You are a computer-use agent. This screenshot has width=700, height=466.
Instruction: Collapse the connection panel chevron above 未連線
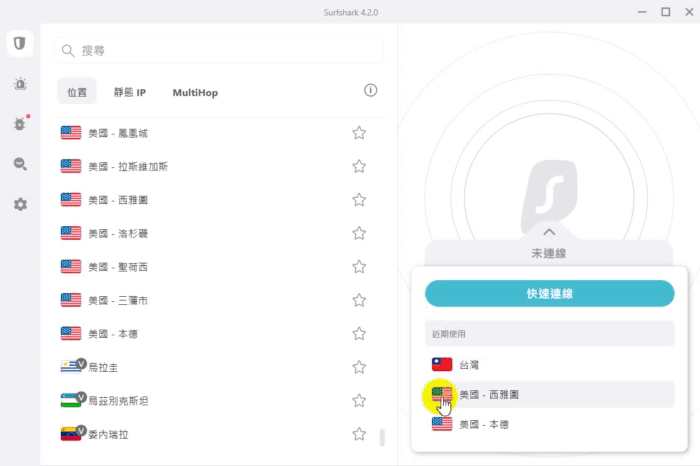(549, 232)
